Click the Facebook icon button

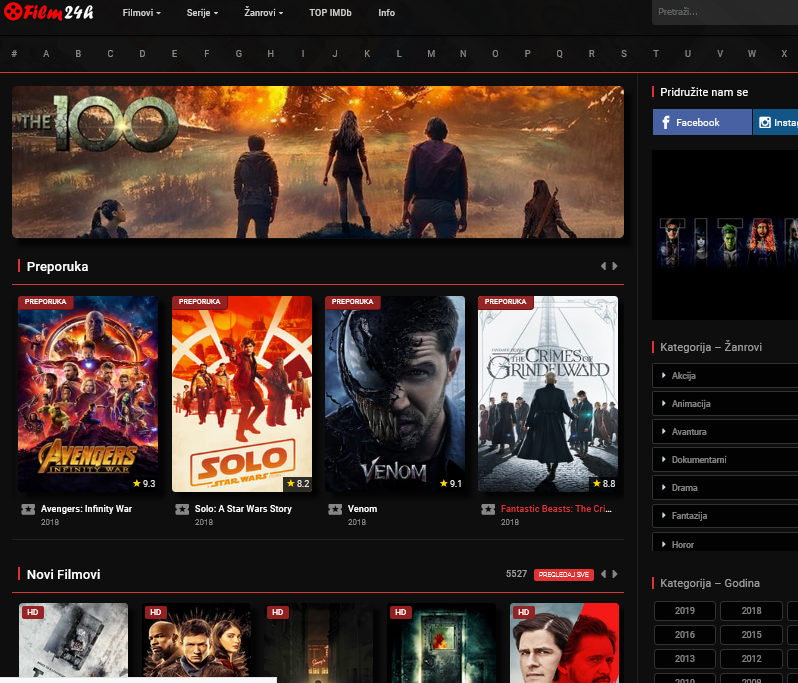click(x=702, y=122)
